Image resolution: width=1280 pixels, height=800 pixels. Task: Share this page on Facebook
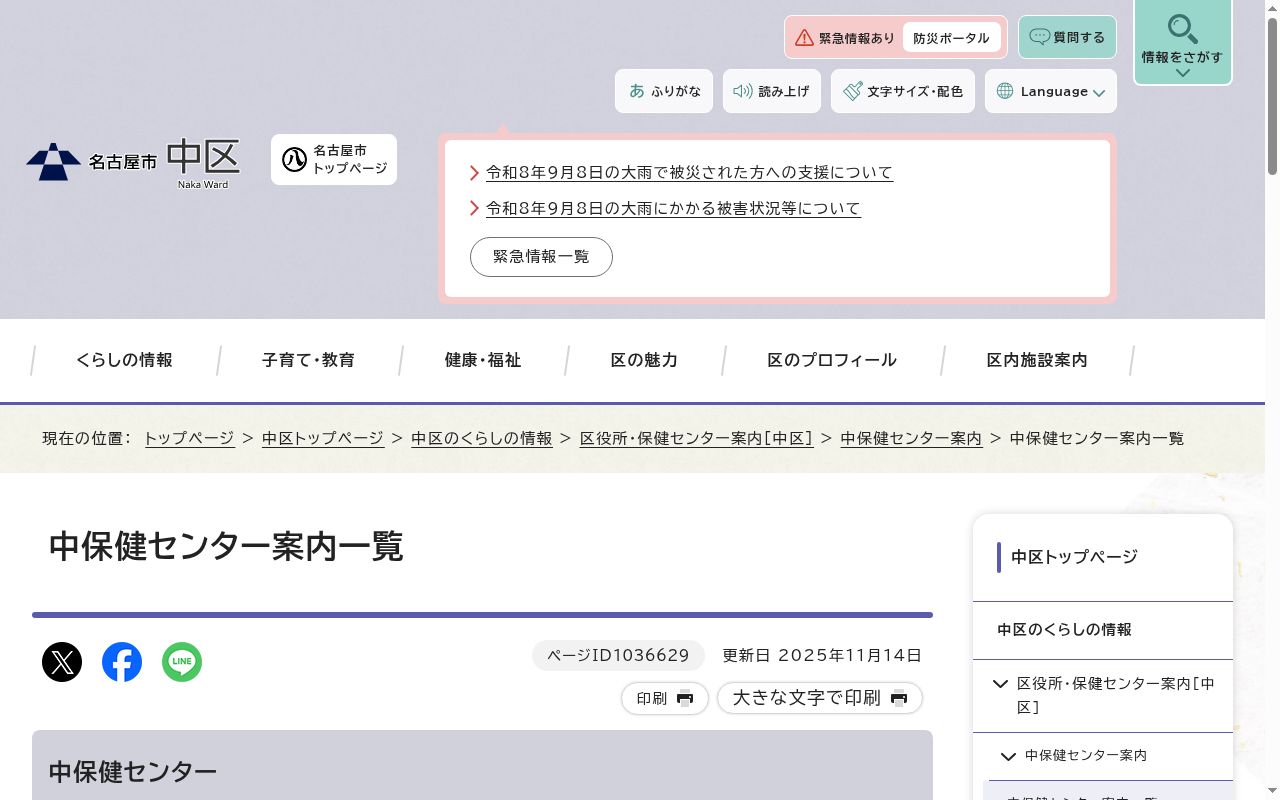[x=122, y=662]
